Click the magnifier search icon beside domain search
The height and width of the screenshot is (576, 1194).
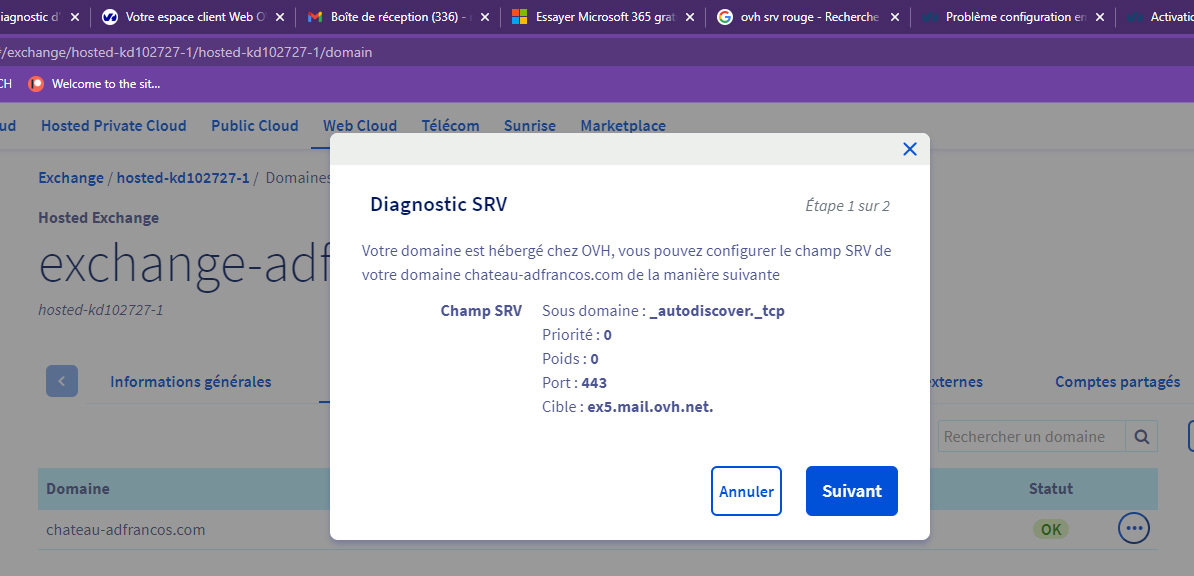(1141, 436)
